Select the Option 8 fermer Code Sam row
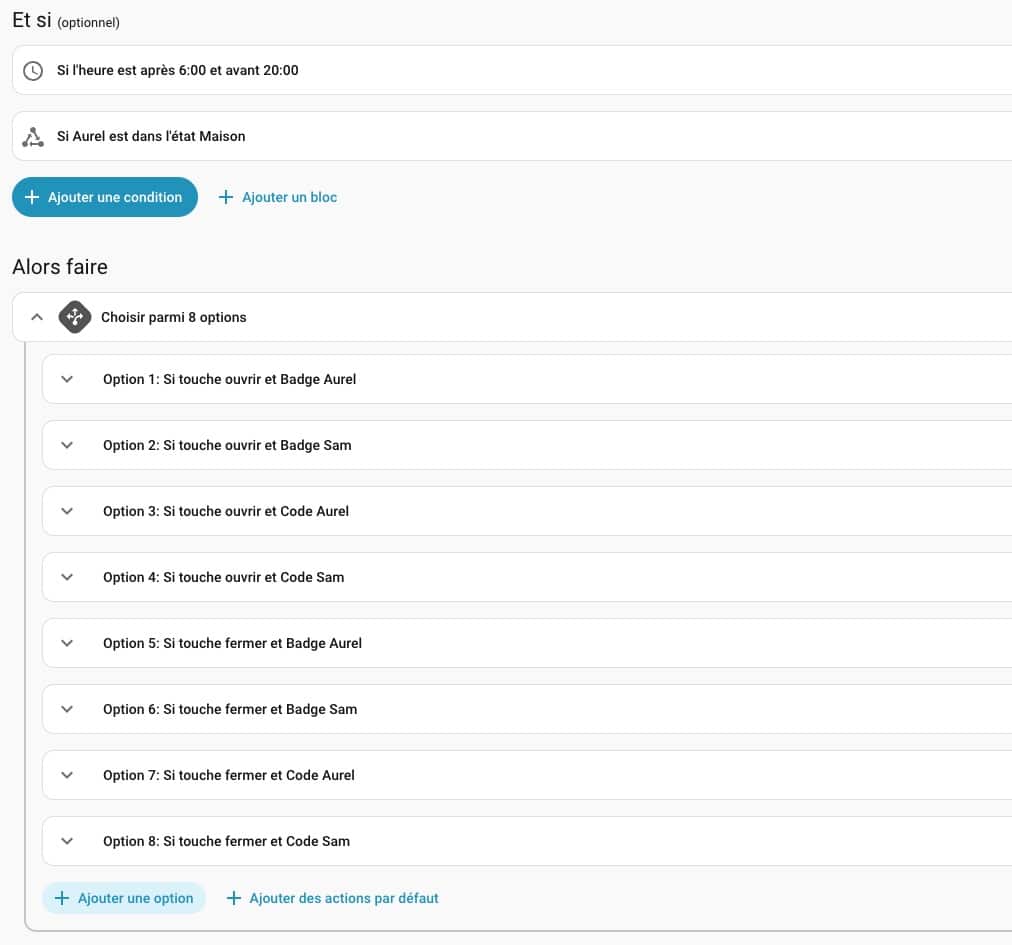The image size is (1012, 945). (x=227, y=842)
